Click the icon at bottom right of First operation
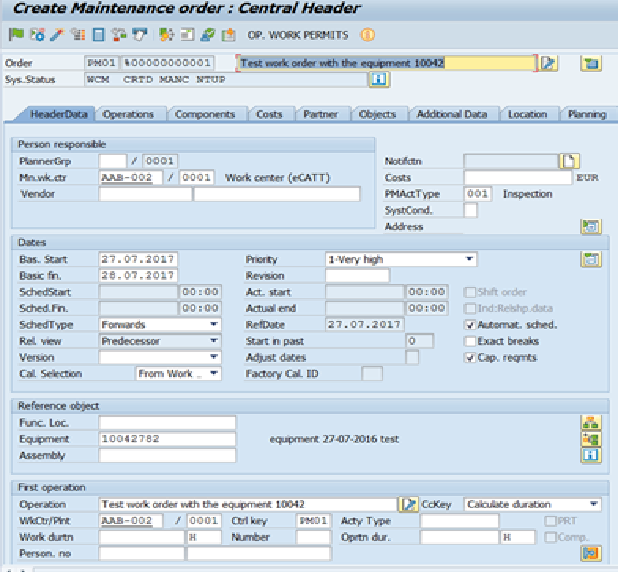626x580 pixels. [x=590, y=552]
